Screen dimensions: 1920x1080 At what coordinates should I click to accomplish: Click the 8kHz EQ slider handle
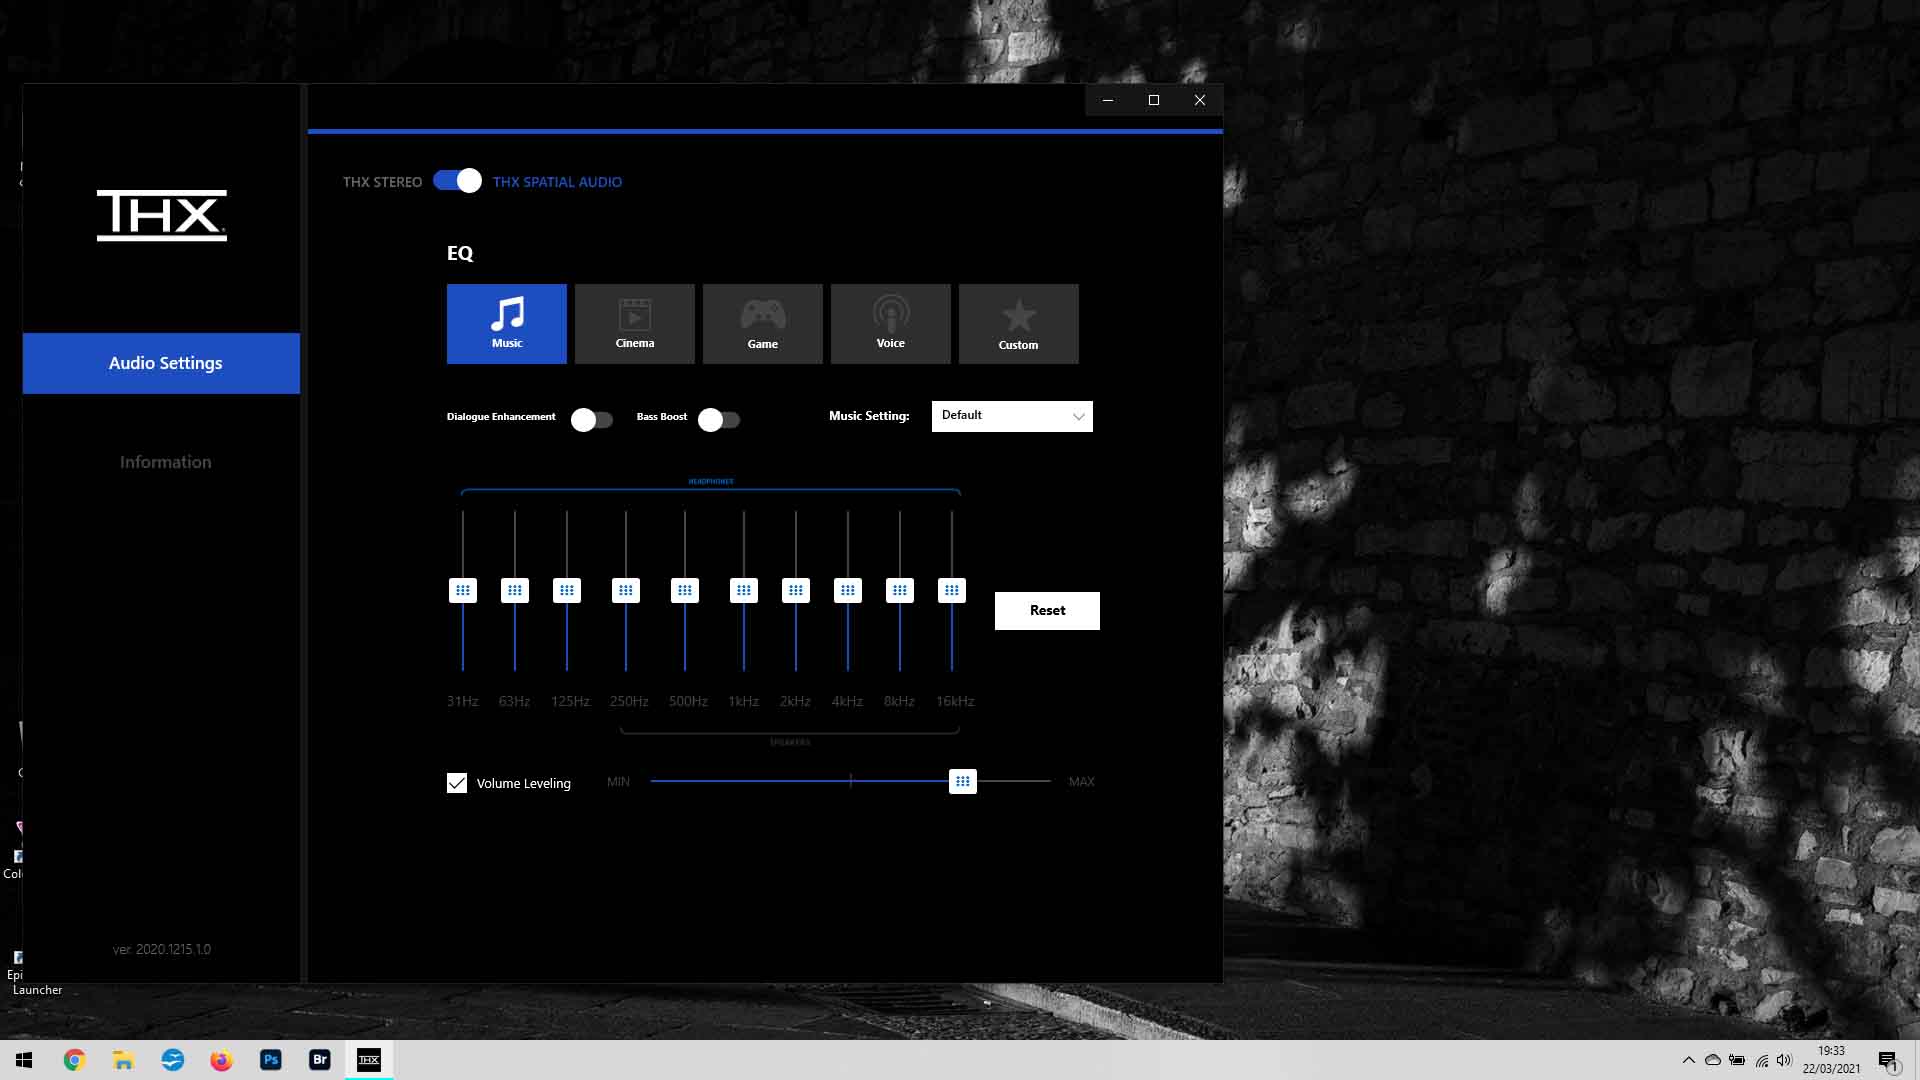coord(900,590)
